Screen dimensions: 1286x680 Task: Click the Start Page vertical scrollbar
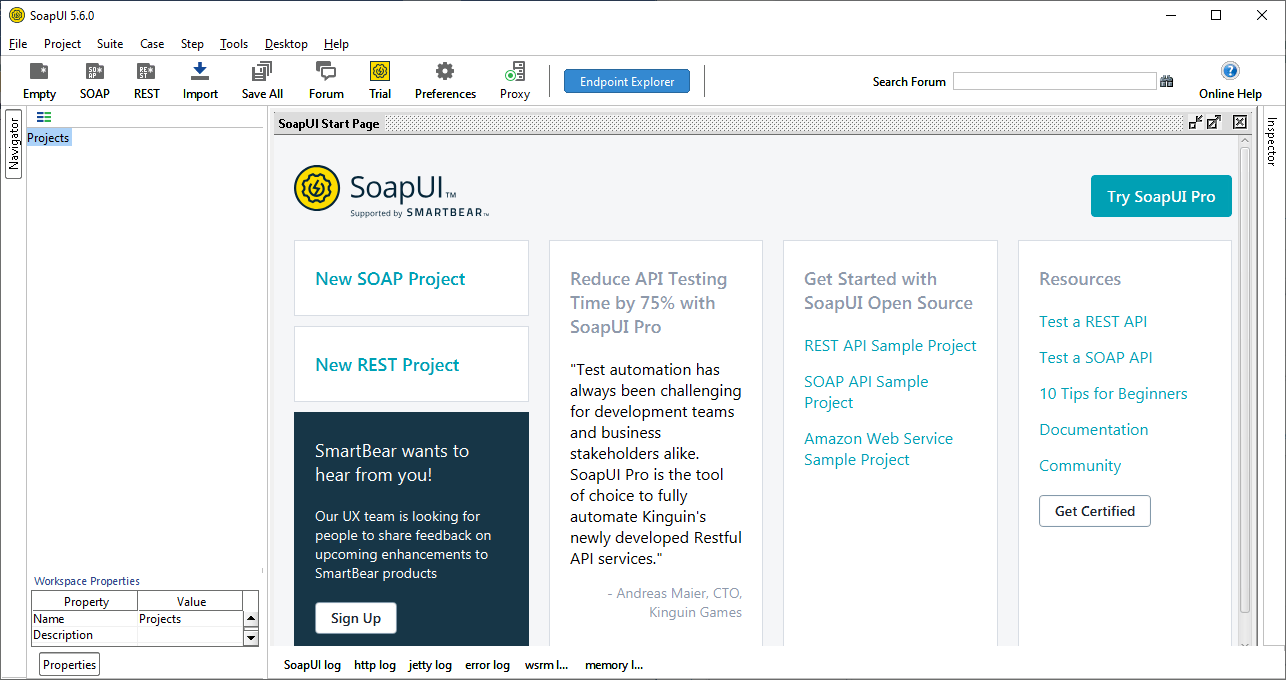[1245, 380]
